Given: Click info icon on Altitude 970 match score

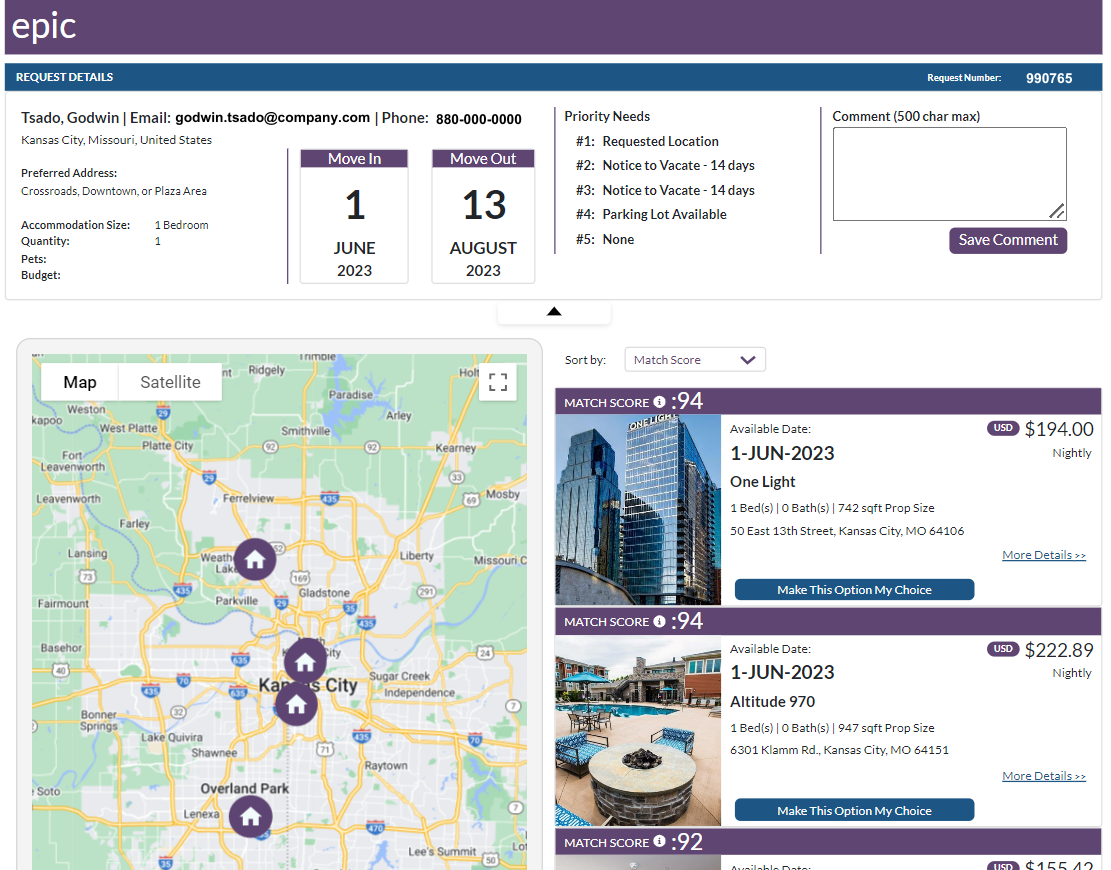Looking at the screenshot, I should point(660,621).
